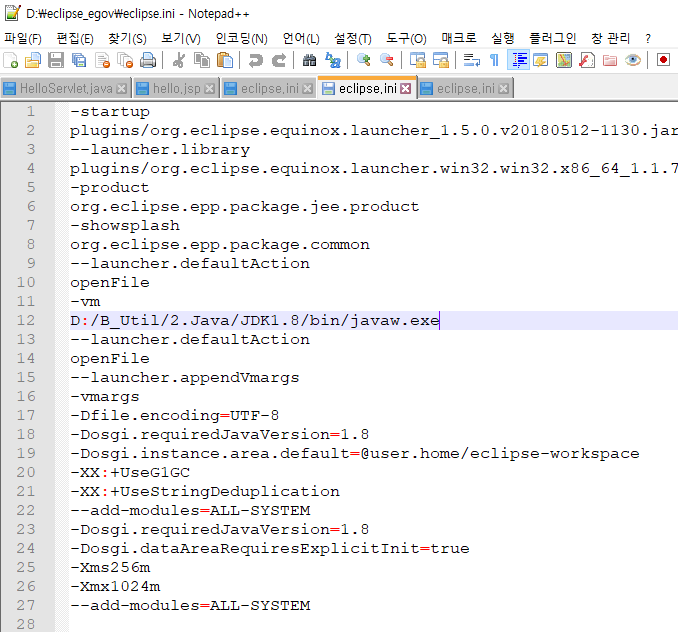Click line number 19 in the margin

(26, 453)
